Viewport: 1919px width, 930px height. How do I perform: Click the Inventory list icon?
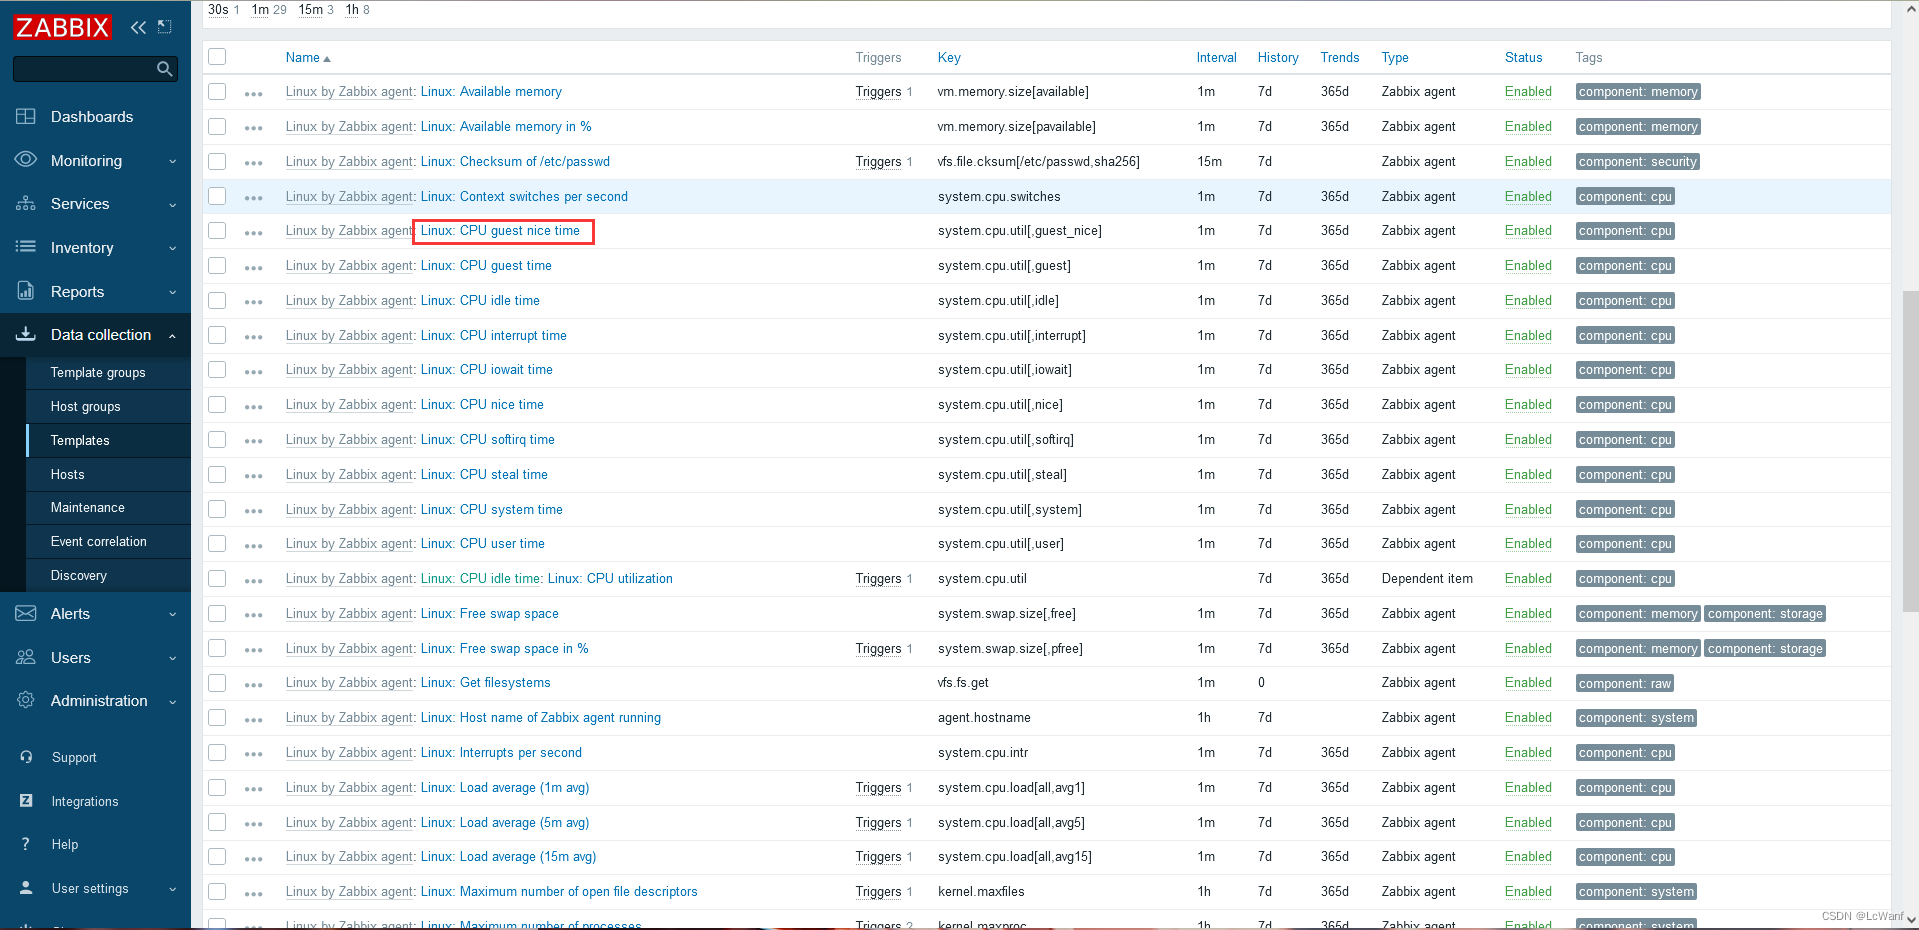click(26, 247)
